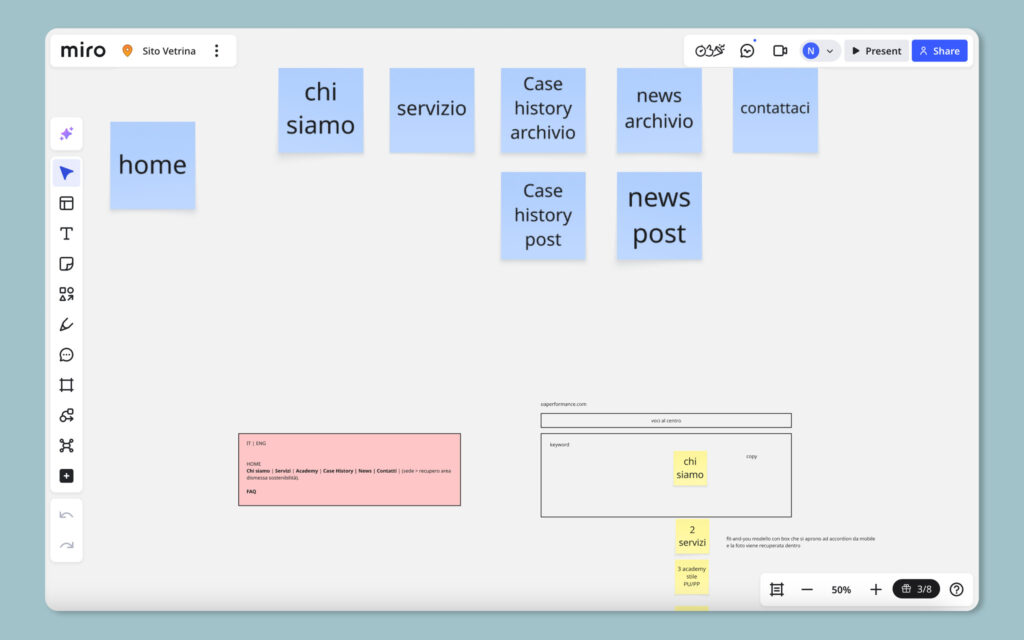Viewport: 1024px width, 640px height.
Task: Select the Comment tool
Action: point(66,355)
